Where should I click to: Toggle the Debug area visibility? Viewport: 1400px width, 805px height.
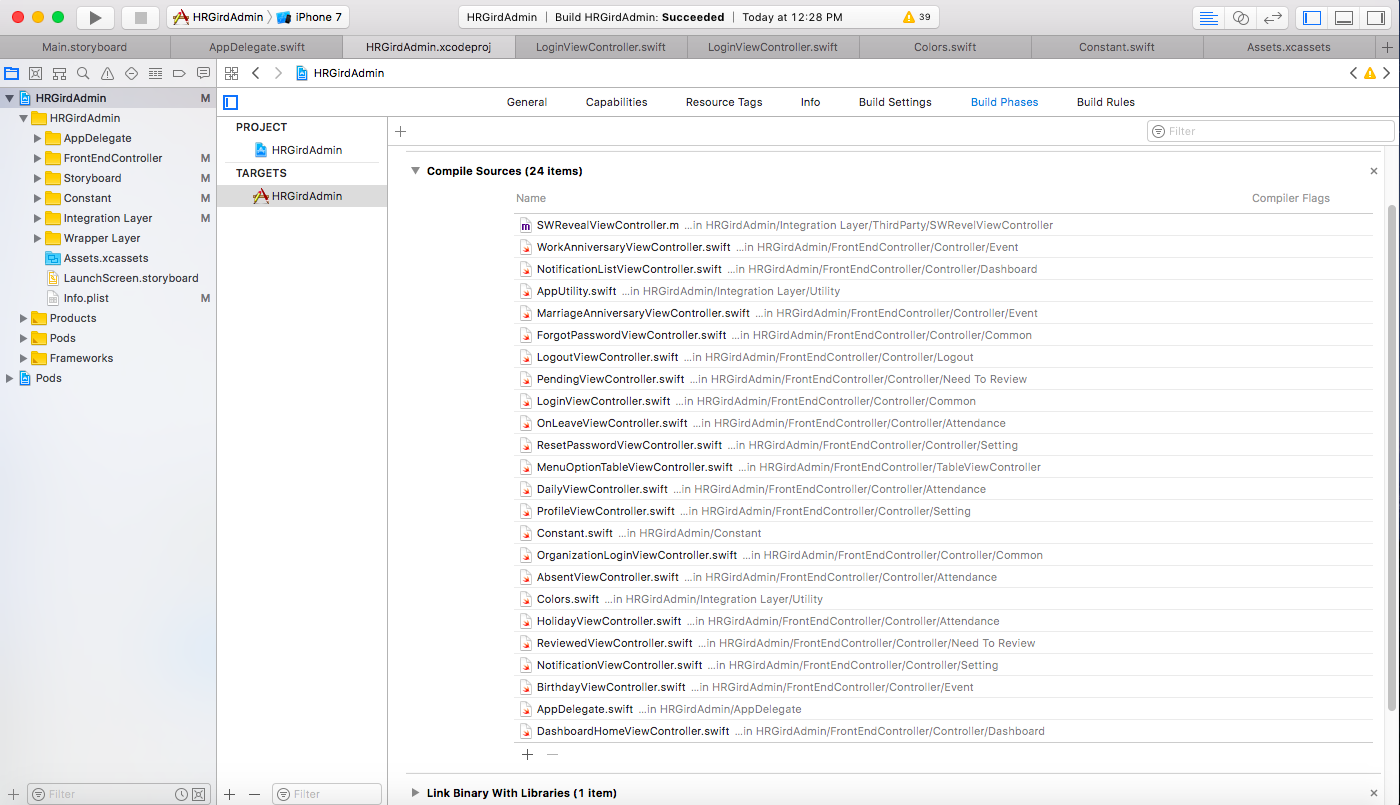click(x=1344, y=18)
